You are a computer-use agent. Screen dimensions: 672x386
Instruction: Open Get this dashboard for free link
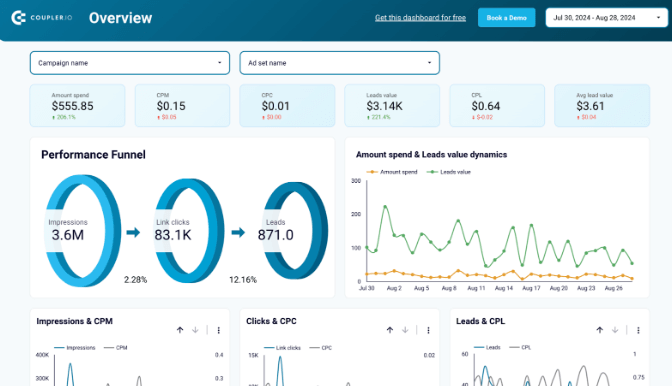[x=420, y=18]
